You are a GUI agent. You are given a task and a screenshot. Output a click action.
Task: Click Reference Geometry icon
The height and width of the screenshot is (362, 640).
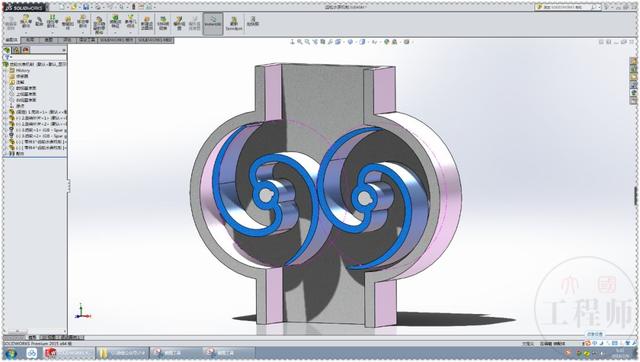pyautogui.click(x=131, y=22)
